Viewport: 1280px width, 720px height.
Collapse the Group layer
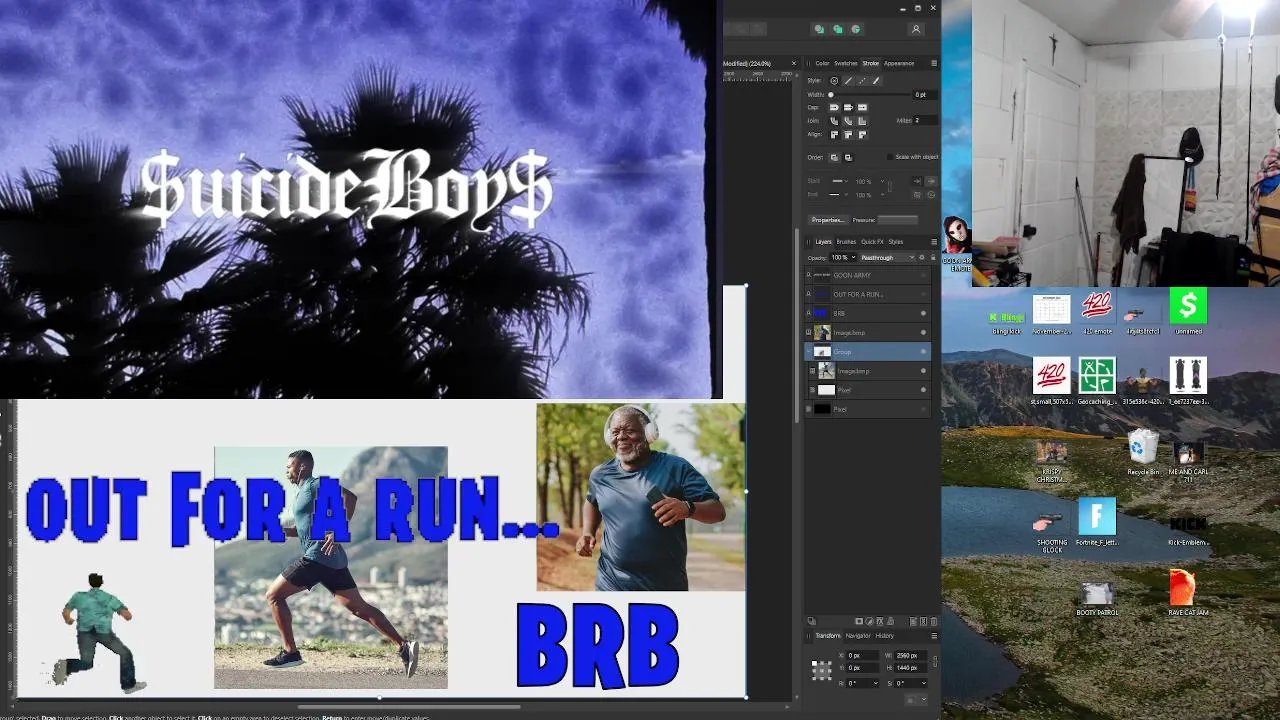[x=808, y=351]
